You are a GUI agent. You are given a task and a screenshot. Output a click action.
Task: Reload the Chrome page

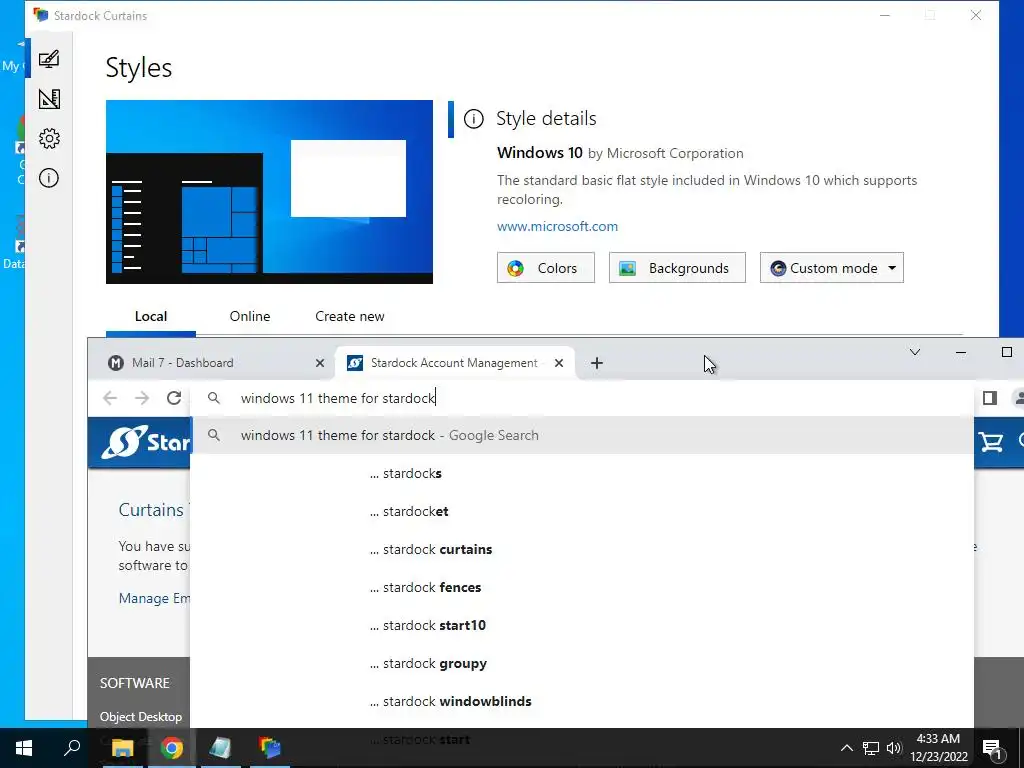174,398
